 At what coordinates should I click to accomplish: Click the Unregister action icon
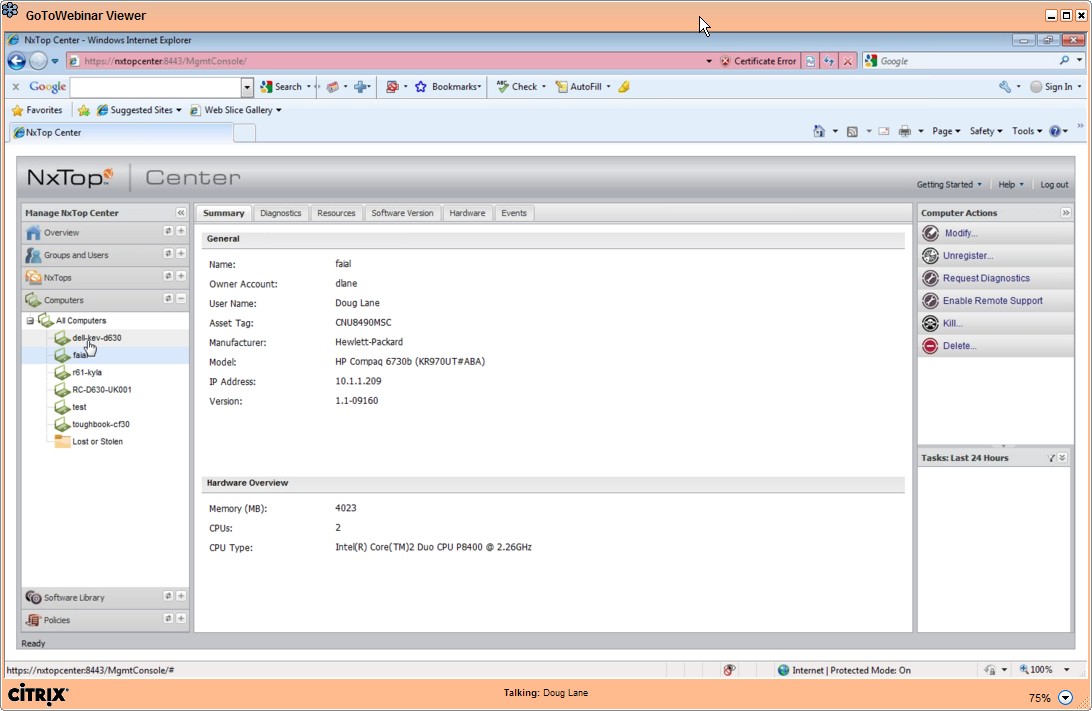[x=930, y=256]
